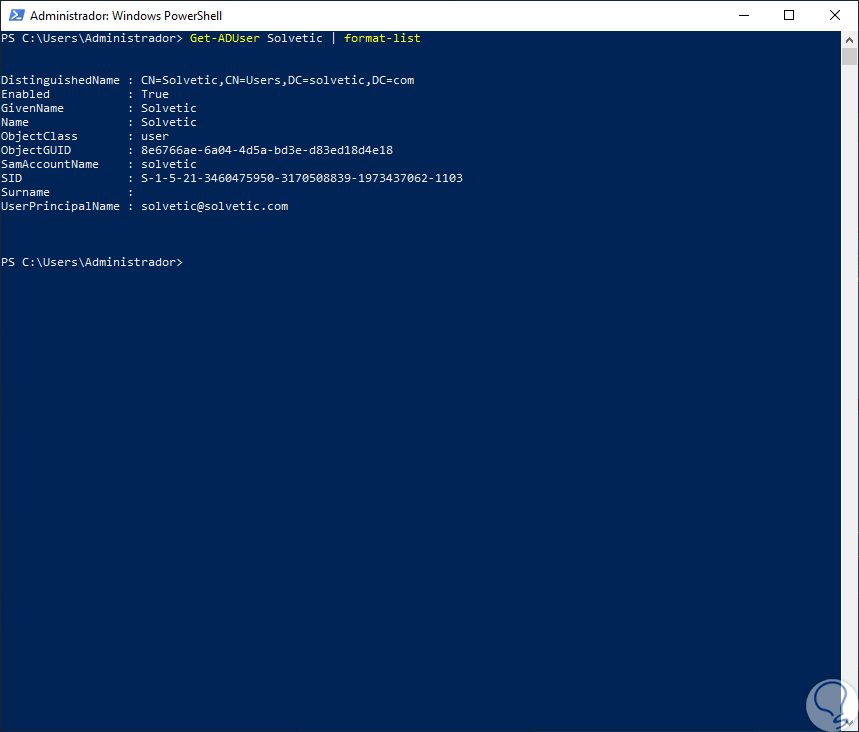Close the Windows PowerShell window
Viewport: 859px width, 732px height.
(x=835, y=15)
